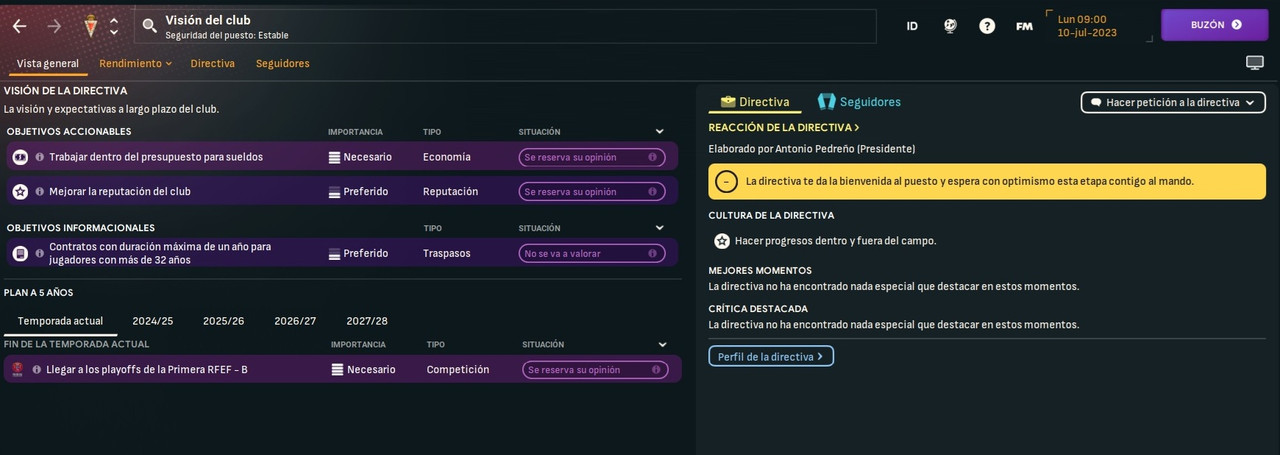Select the 2025/26 season tab
This screenshot has height=455, width=1280.
[224, 321]
